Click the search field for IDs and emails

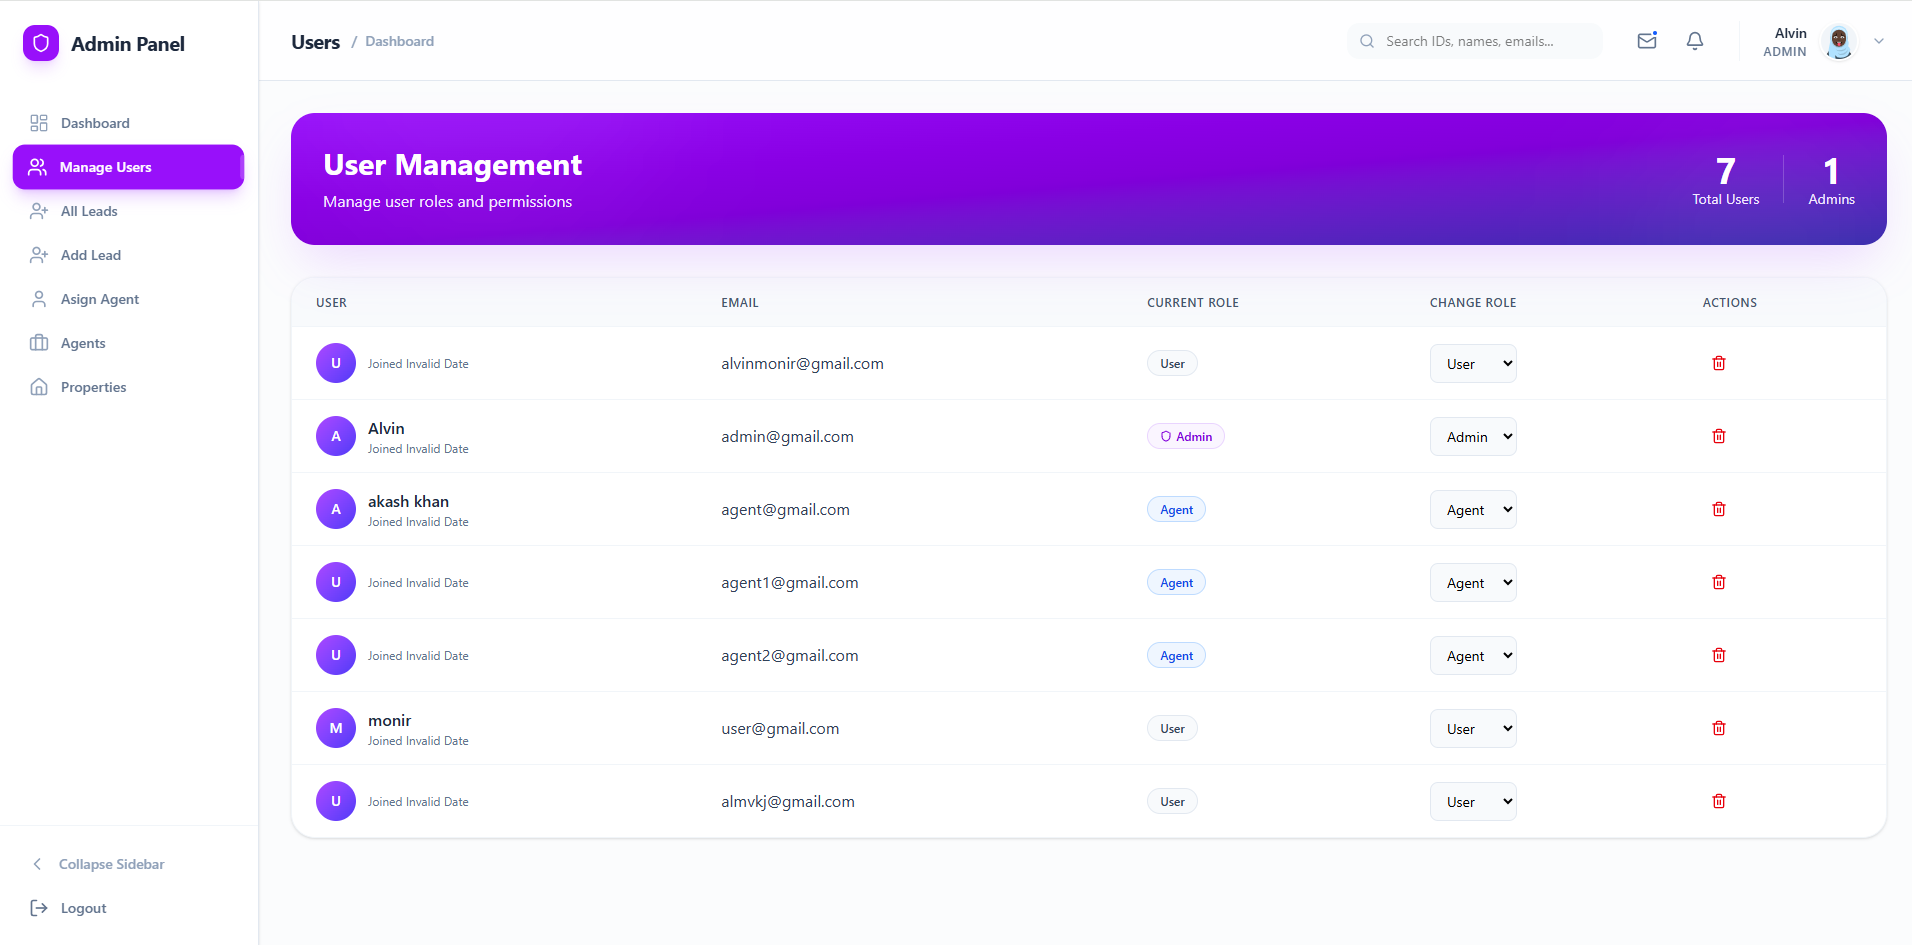click(1473, 41)
